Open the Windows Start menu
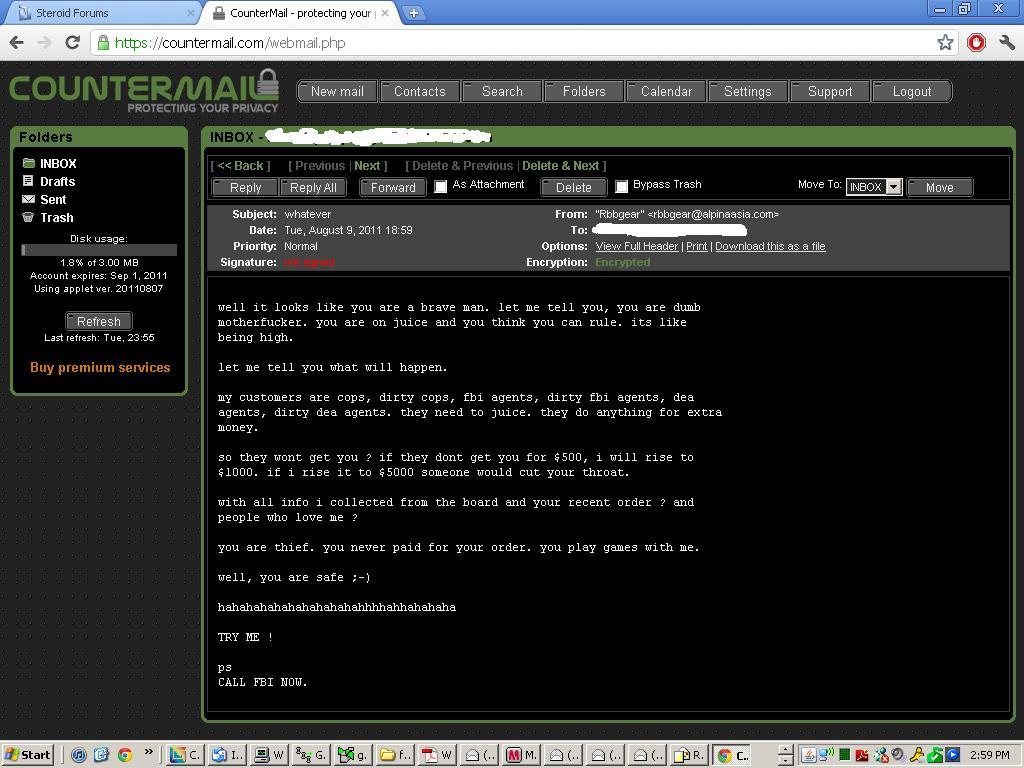The width and height of the screenshot is (1024, 768). [x=27, y=755]
